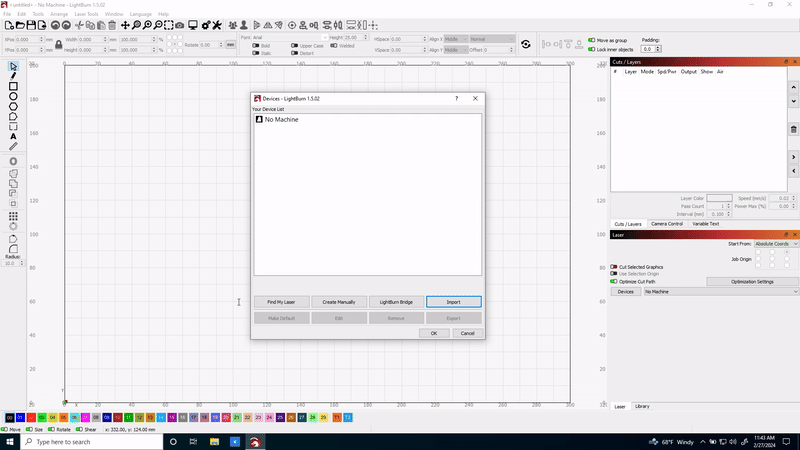Toggle the Upper Case switch
800x450 pixels.
point(294,46)
